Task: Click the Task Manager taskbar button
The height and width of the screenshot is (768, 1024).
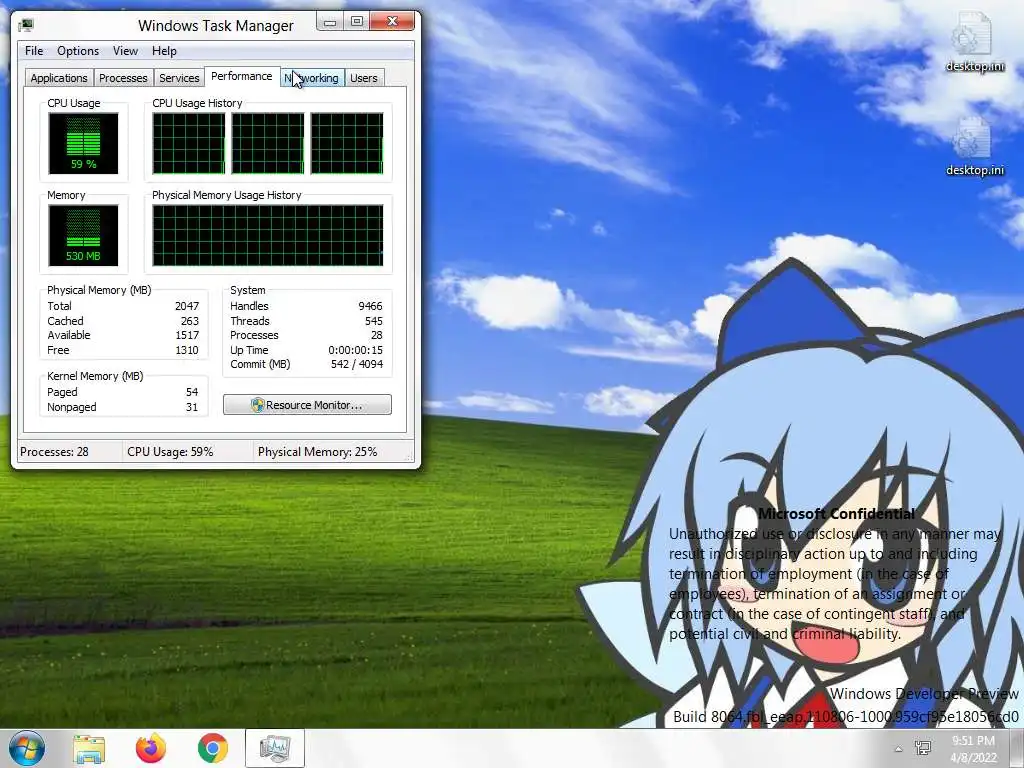Action: coord(275,748)
